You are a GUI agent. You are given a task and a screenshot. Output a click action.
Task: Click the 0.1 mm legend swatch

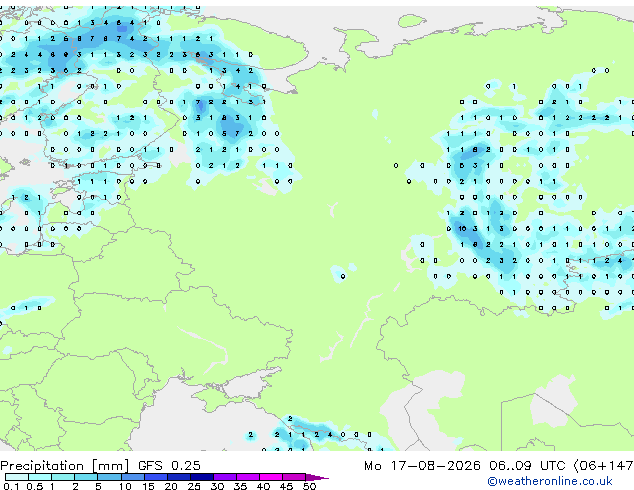point(17,477)
